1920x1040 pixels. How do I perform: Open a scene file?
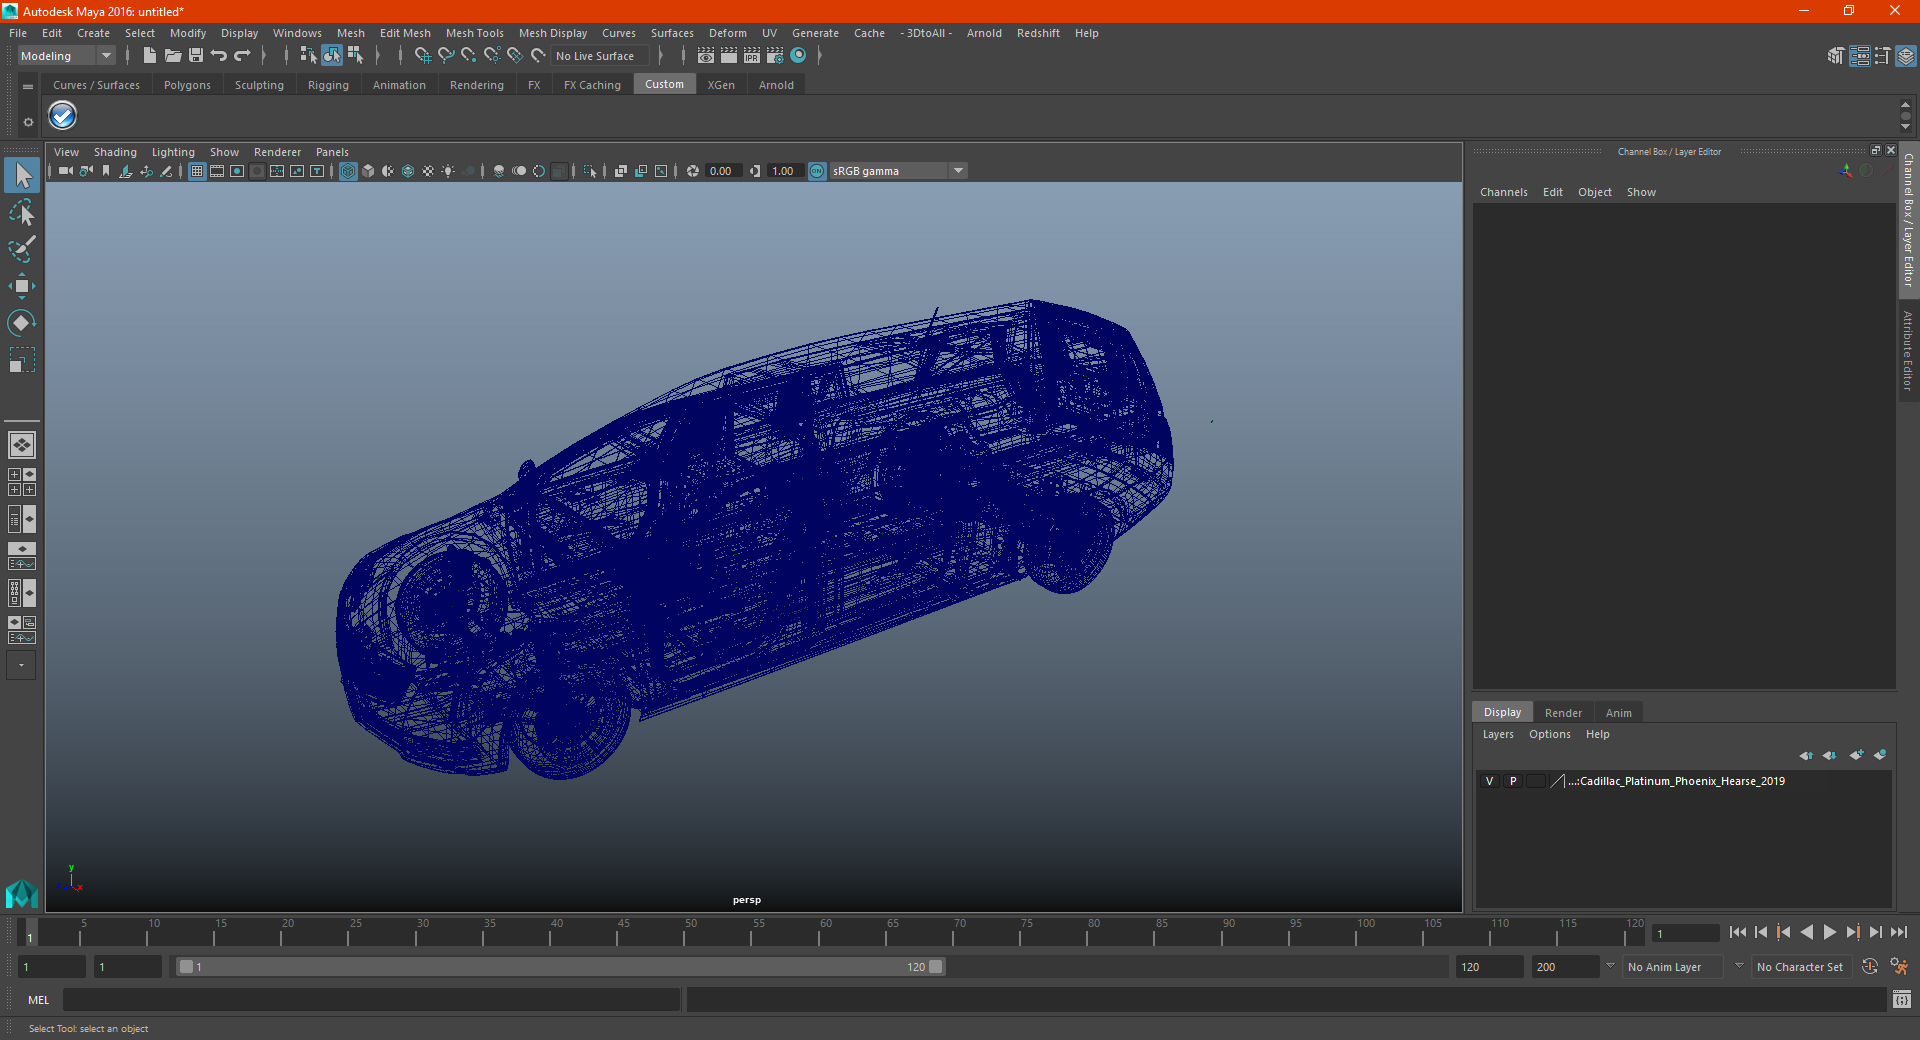tap(173, 56)
